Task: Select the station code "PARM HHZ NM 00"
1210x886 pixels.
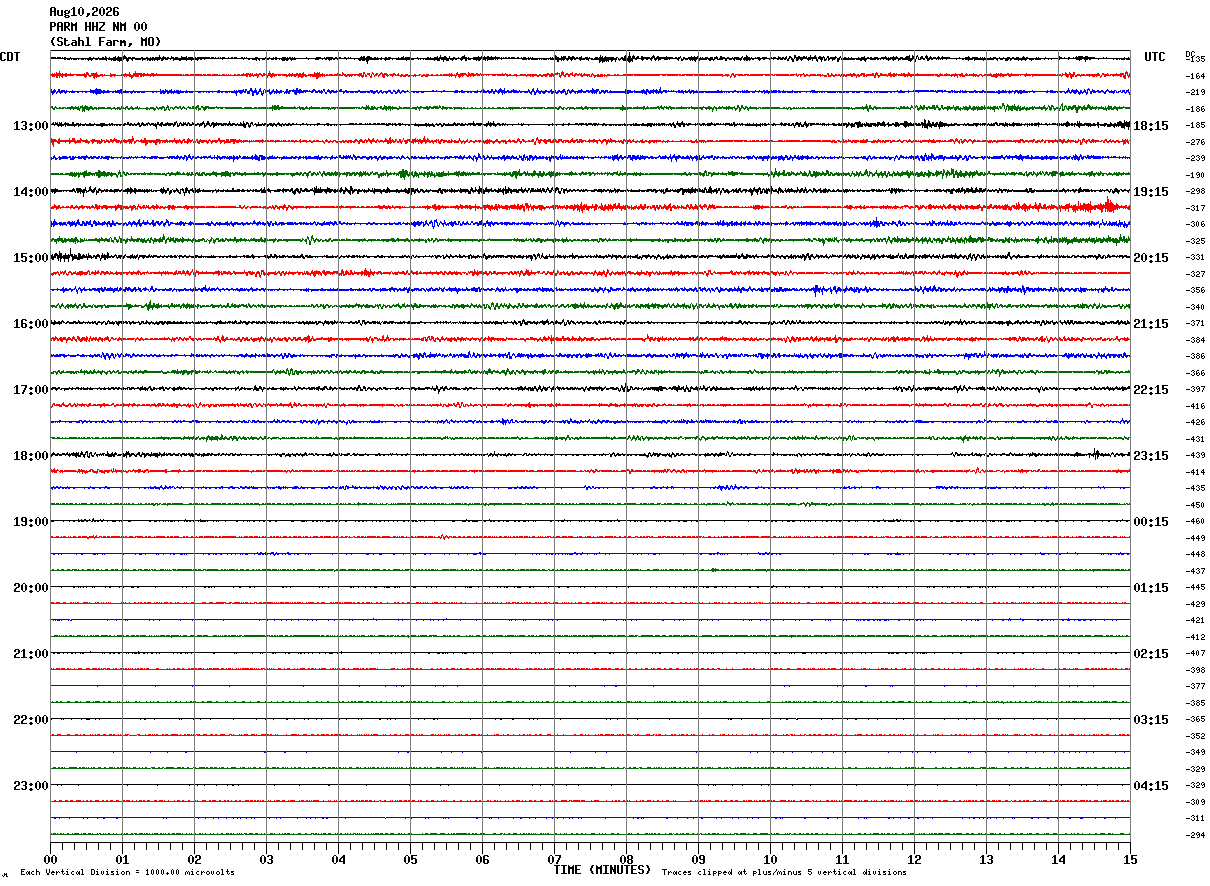Action: (98, 27)
